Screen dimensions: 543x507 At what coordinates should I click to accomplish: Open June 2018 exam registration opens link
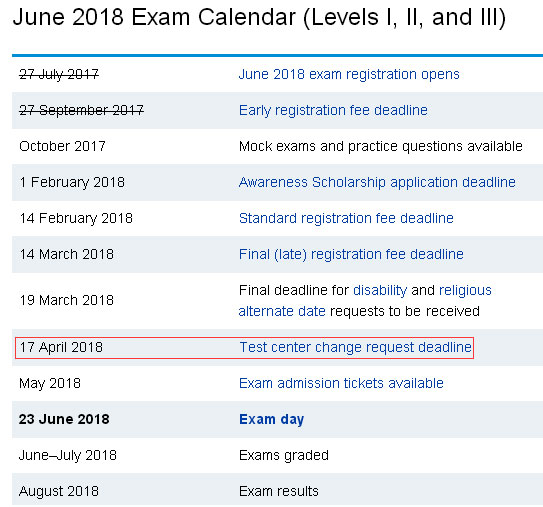pos(349,74)
